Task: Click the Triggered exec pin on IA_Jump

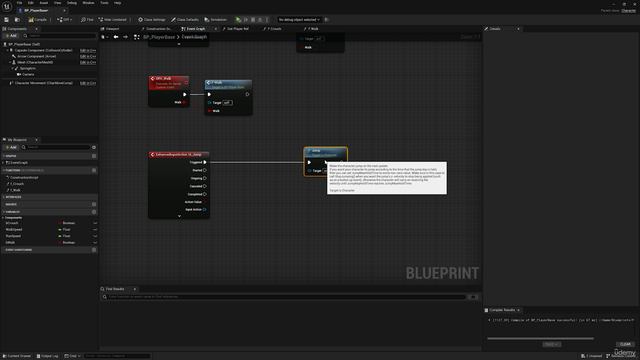Action: coord(205,162)
